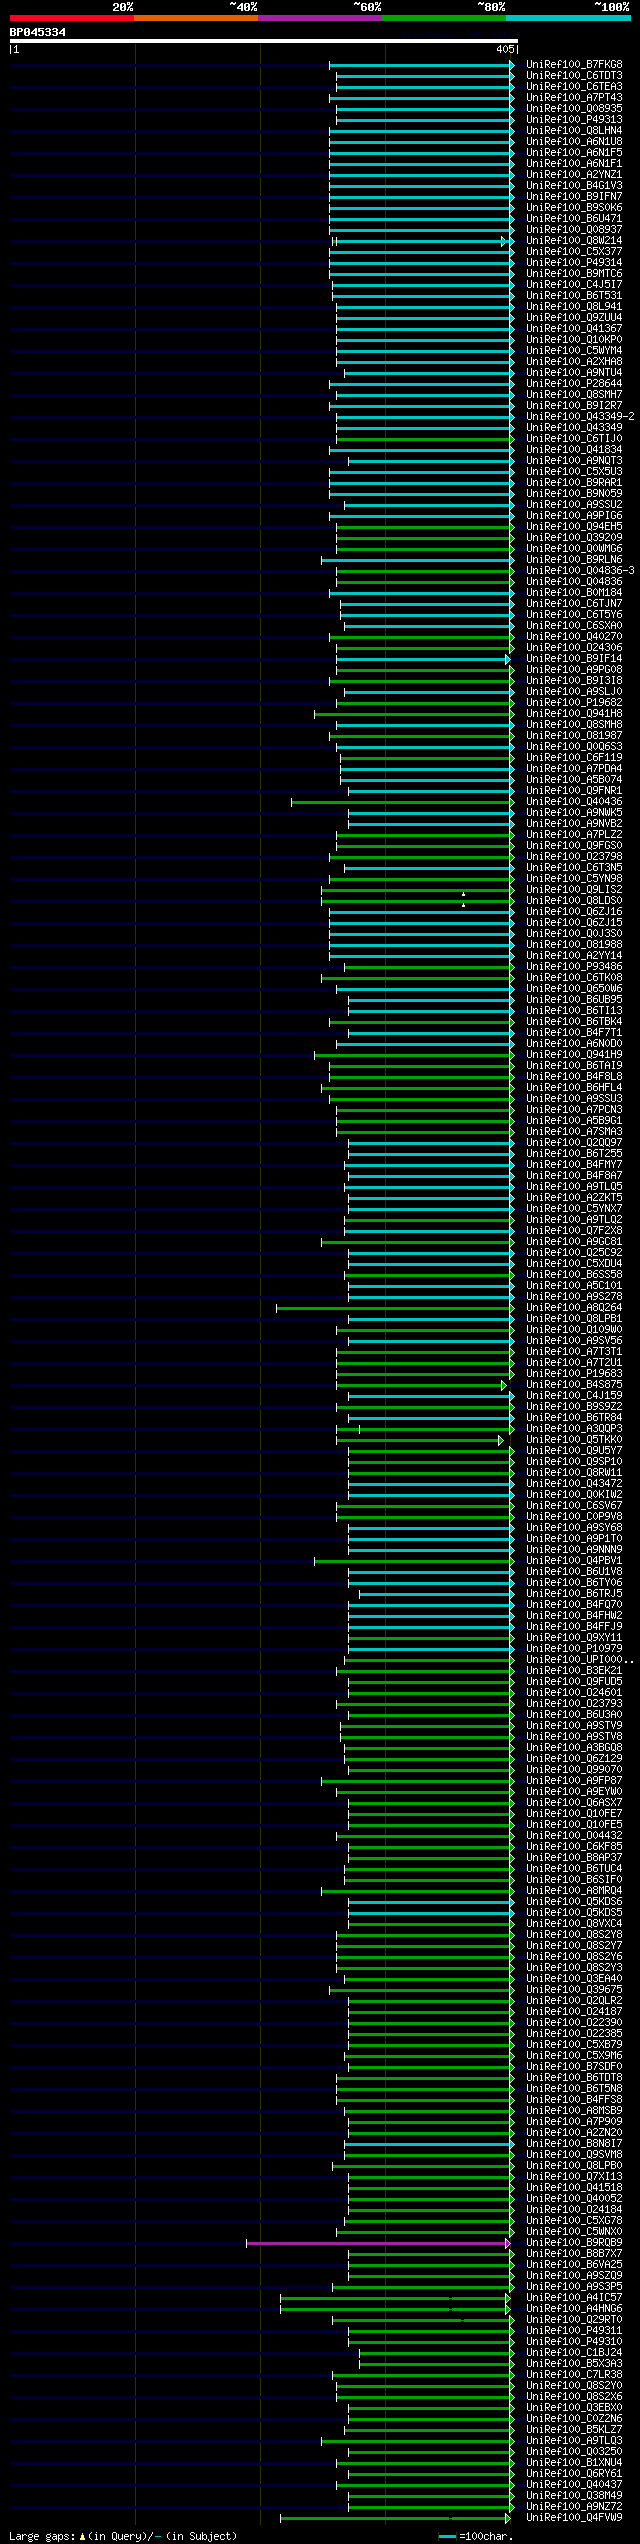Select hit label UniRef100_A6N1U8
Image resolution: width=640 pixels, height=2544 pixels.
pyautogui.click(x=574, y=142)
